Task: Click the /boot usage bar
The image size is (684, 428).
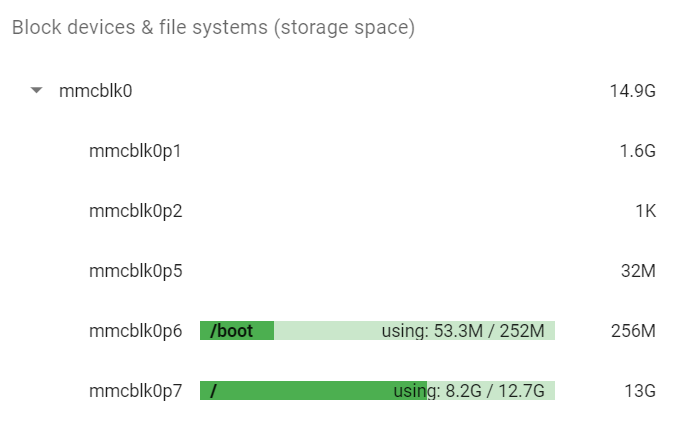Action: 377,331
